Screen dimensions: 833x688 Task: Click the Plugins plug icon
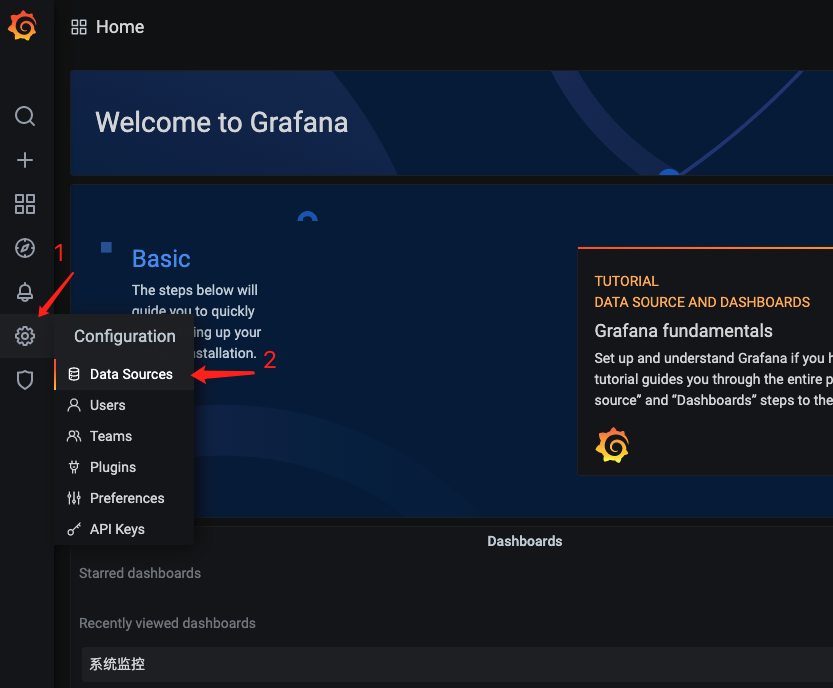[74, 467]
